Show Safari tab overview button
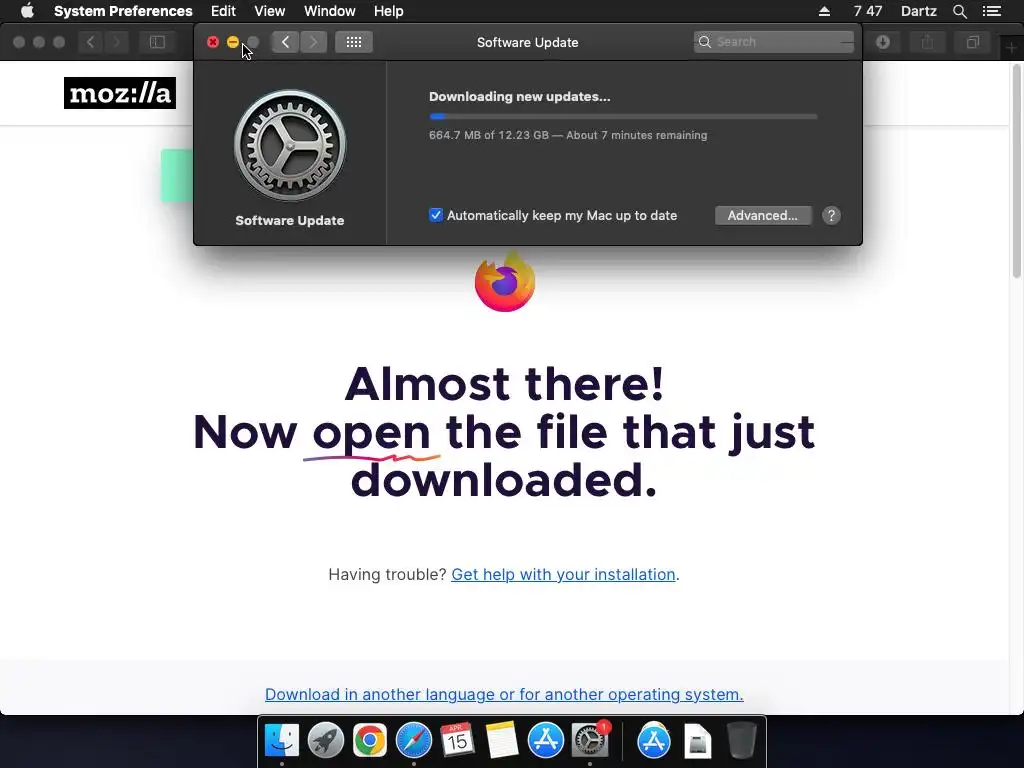Screen dimensions: 1024x768 point(972,42)
